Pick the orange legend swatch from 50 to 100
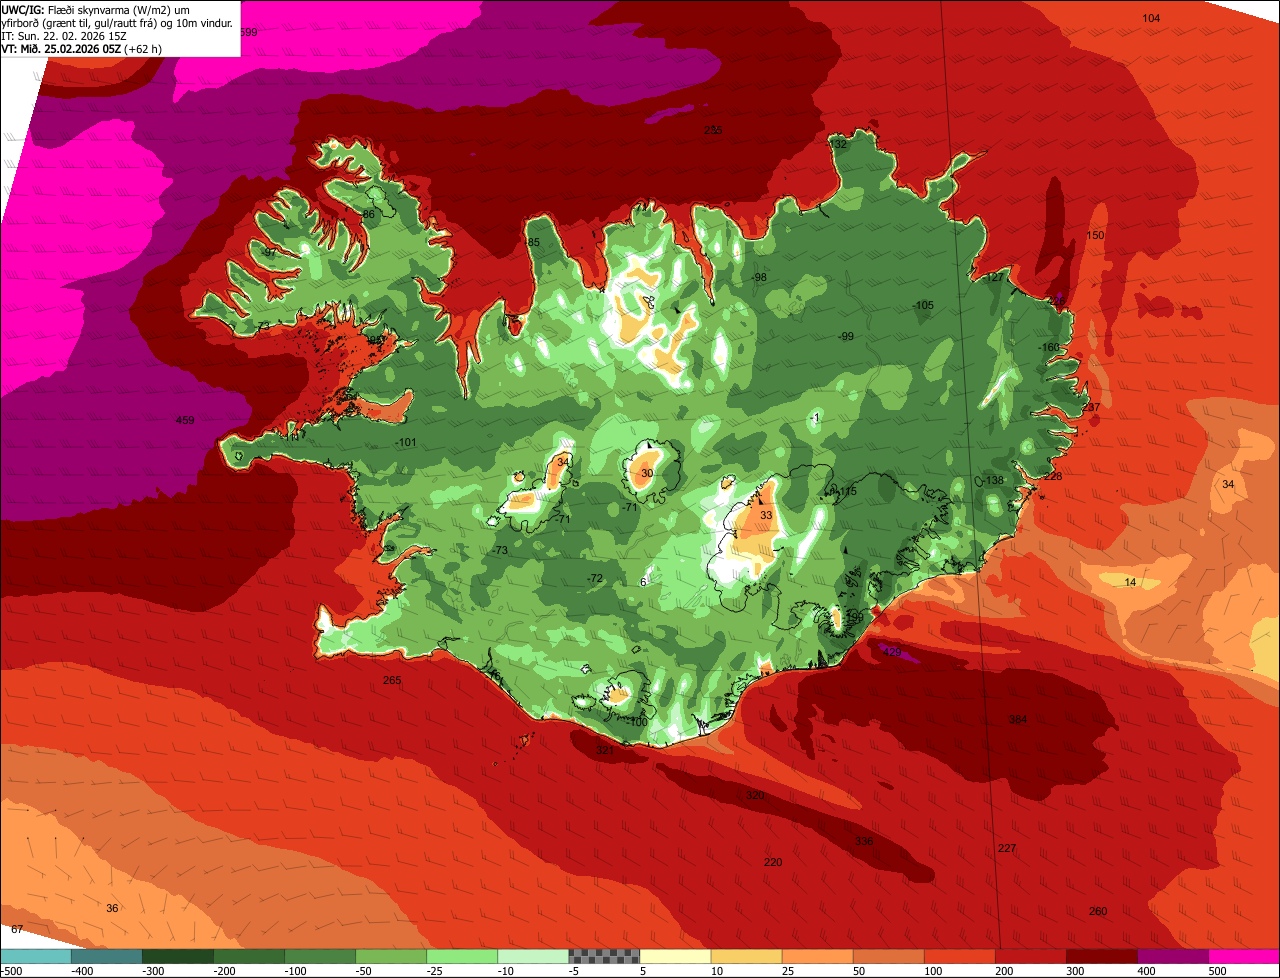Image resolution: width=1280 pixels, height=978 pixels. click(x=888, y=956)
